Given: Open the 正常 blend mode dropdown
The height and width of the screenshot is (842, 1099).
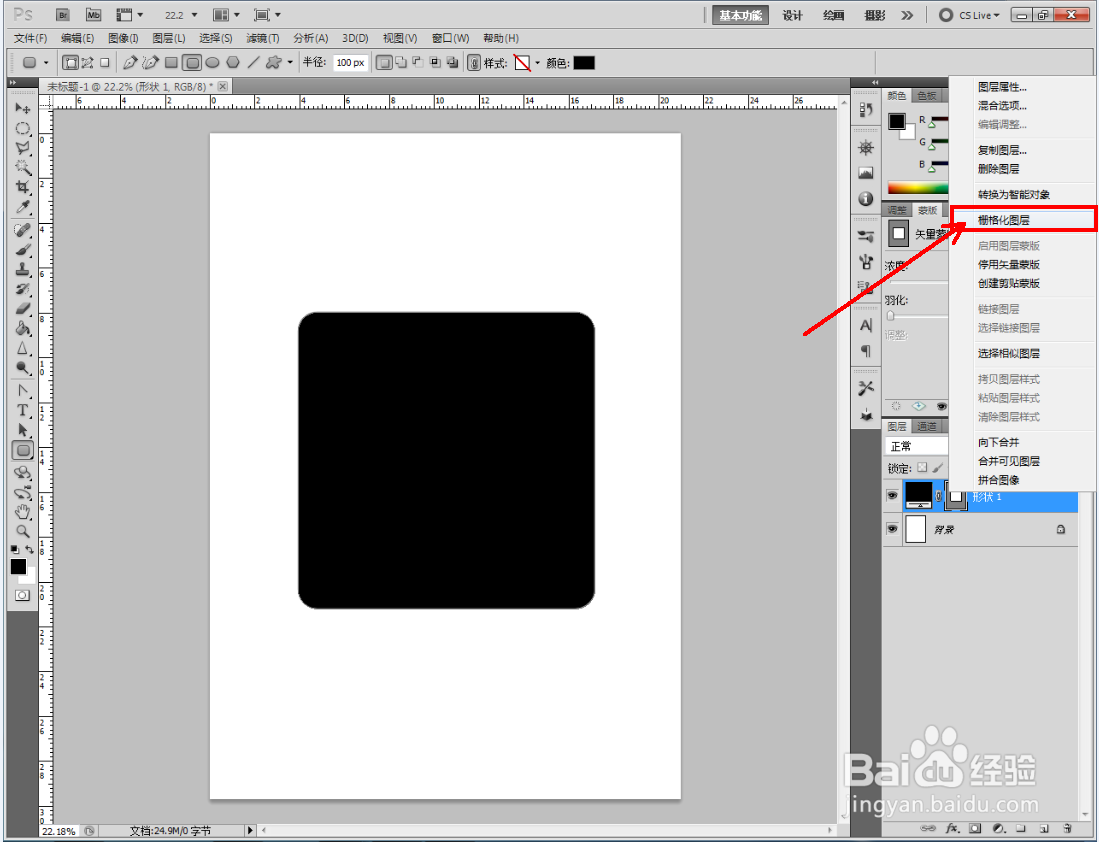Looking at the screenshot, I should pos(917,446).
